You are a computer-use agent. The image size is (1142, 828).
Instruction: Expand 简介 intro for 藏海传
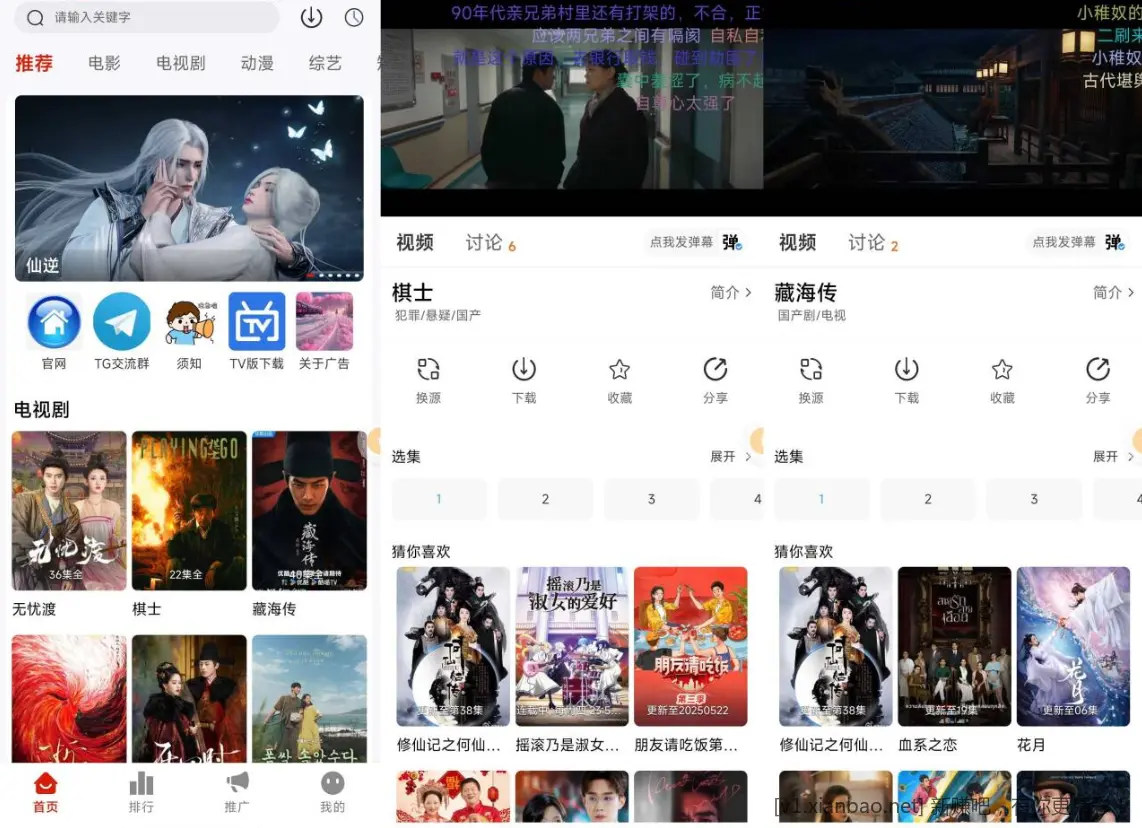[x=1113, y=292]
